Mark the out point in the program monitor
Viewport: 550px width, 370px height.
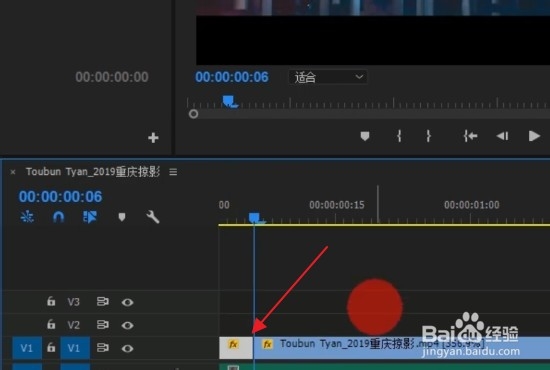pyautogui.click(x=428, y=136)
